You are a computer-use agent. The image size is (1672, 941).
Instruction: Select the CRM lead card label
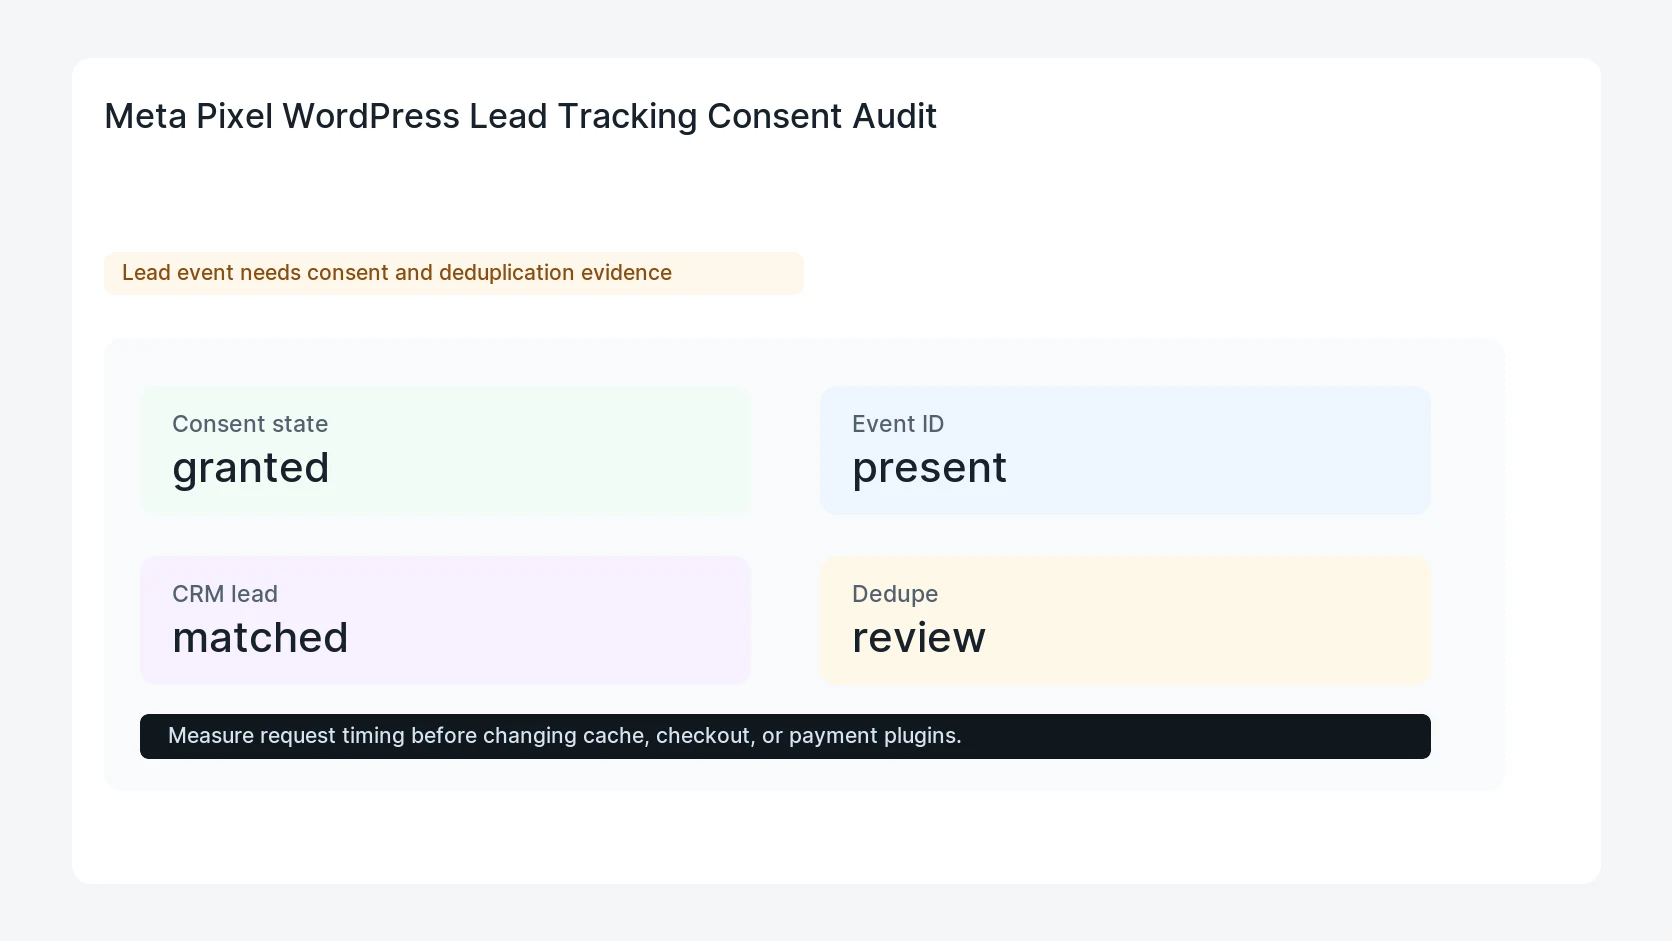[x=225, y=594]
